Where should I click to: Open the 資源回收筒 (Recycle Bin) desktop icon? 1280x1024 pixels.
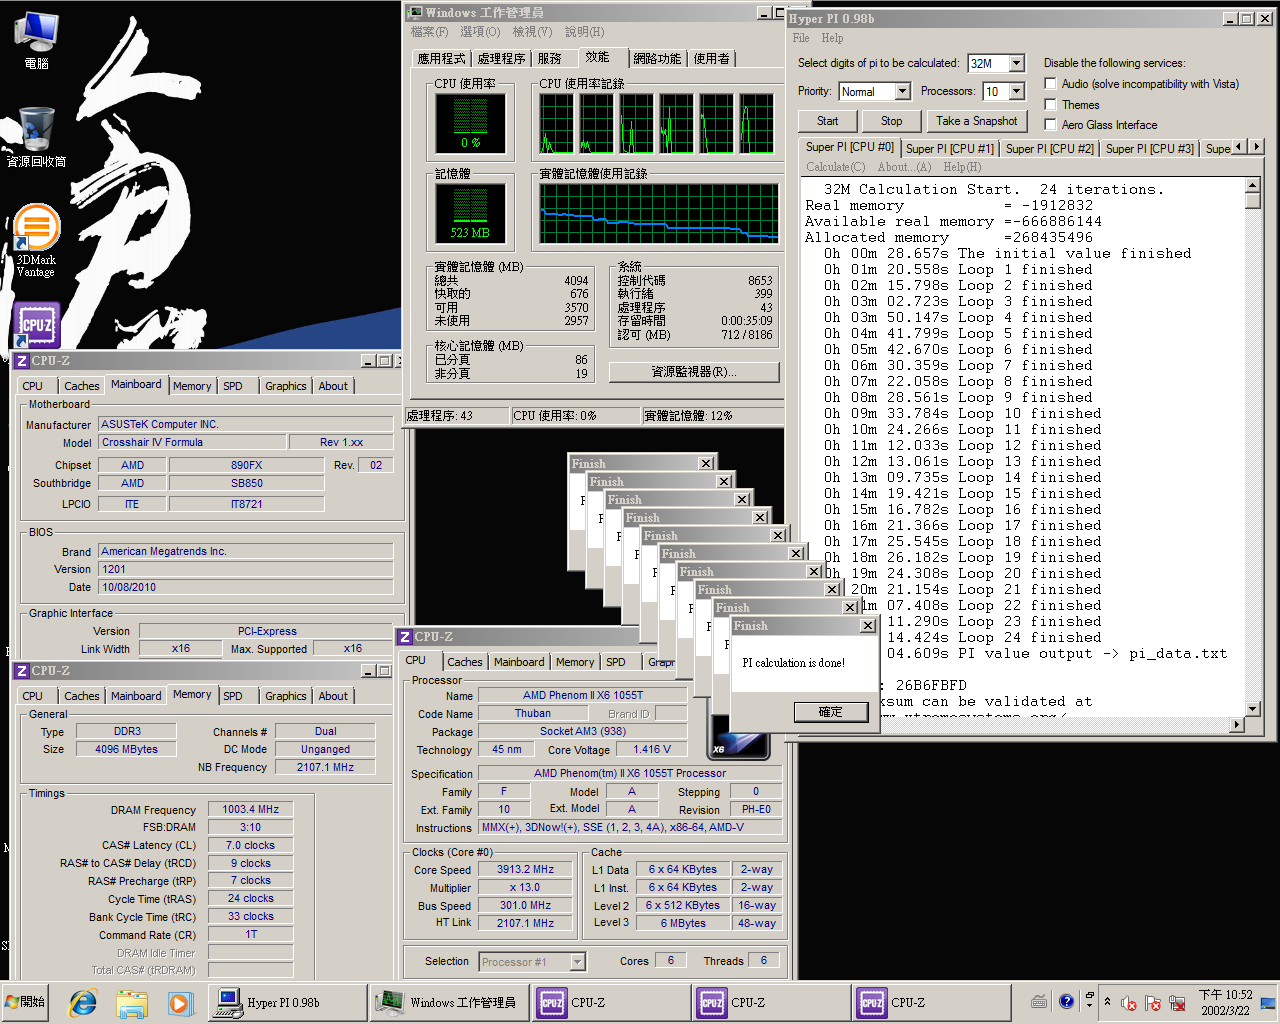click(36, 136)
